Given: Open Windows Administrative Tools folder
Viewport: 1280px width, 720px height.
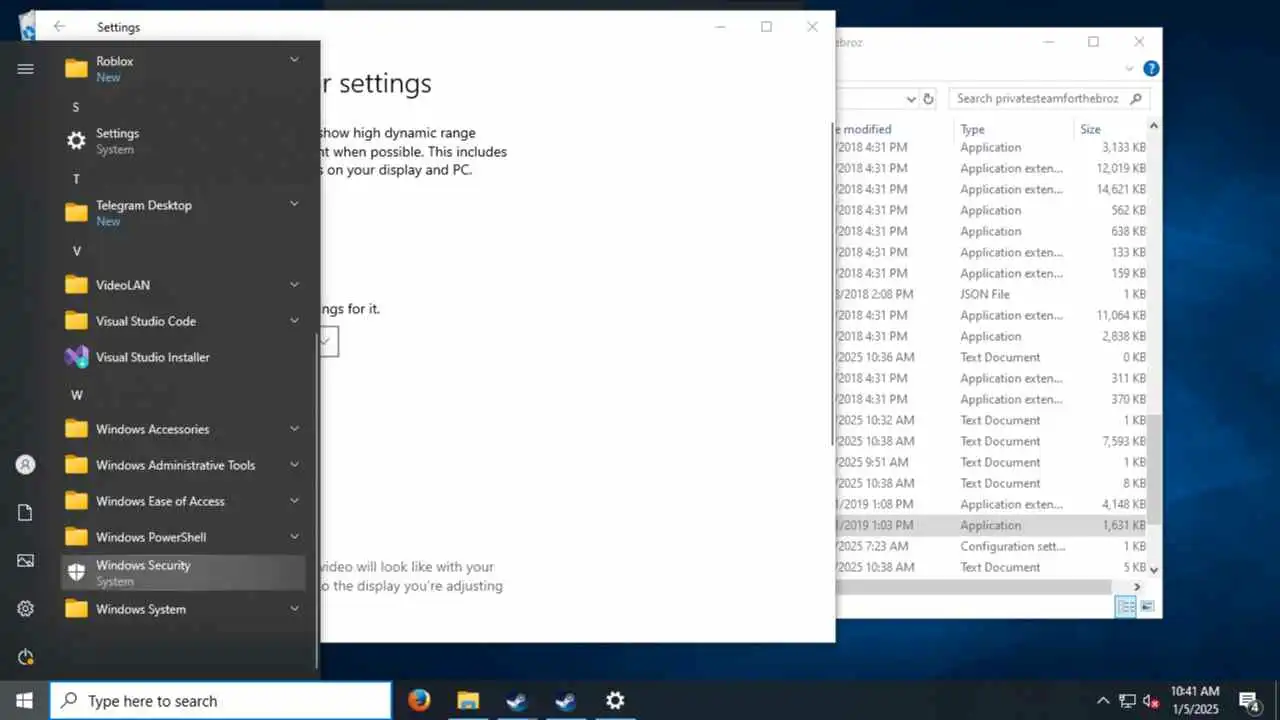Looking at the screenshot, I should [183, 465].
